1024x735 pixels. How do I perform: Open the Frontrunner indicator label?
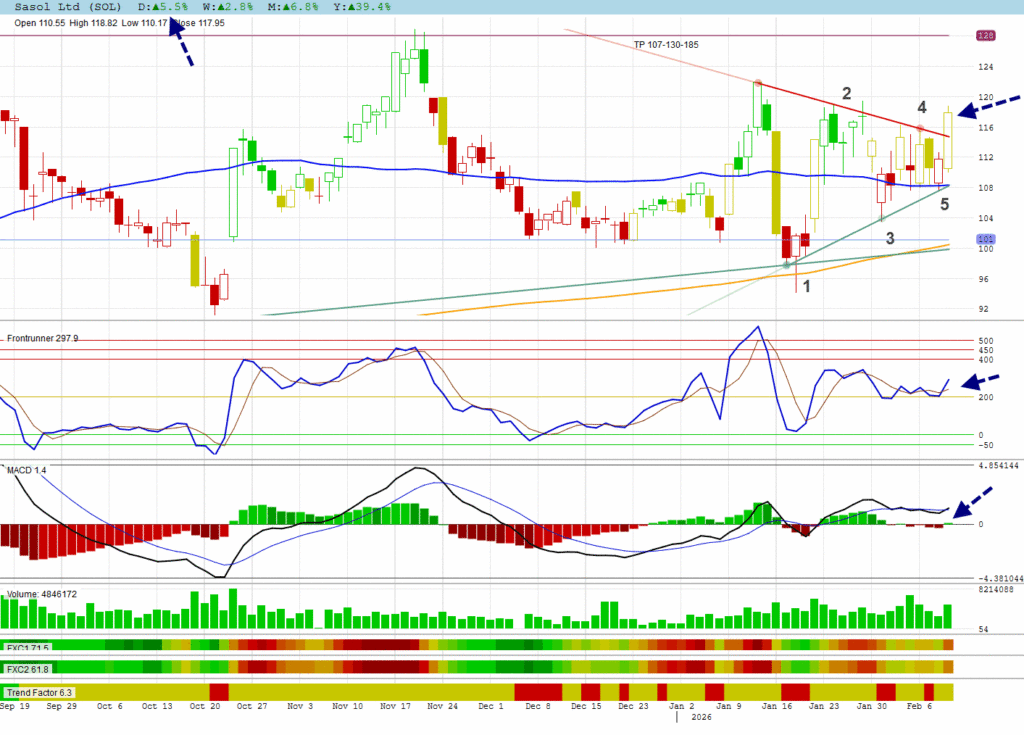[42, 339]
